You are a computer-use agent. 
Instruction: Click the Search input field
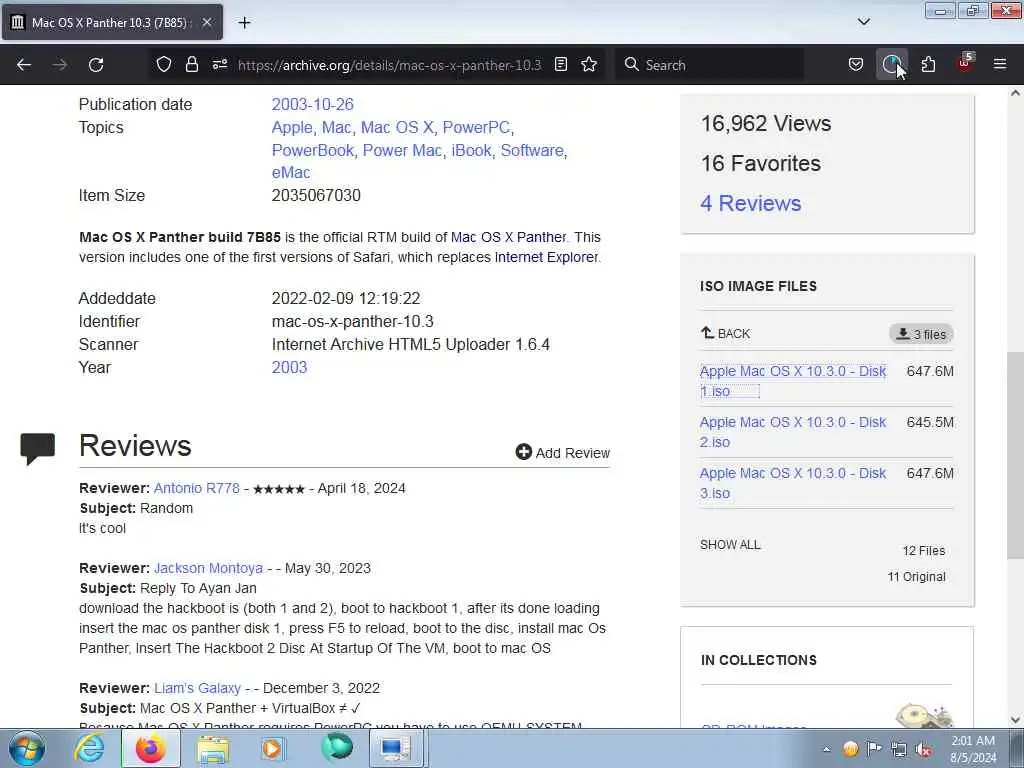pyautogui.click(x=710, y=65)
